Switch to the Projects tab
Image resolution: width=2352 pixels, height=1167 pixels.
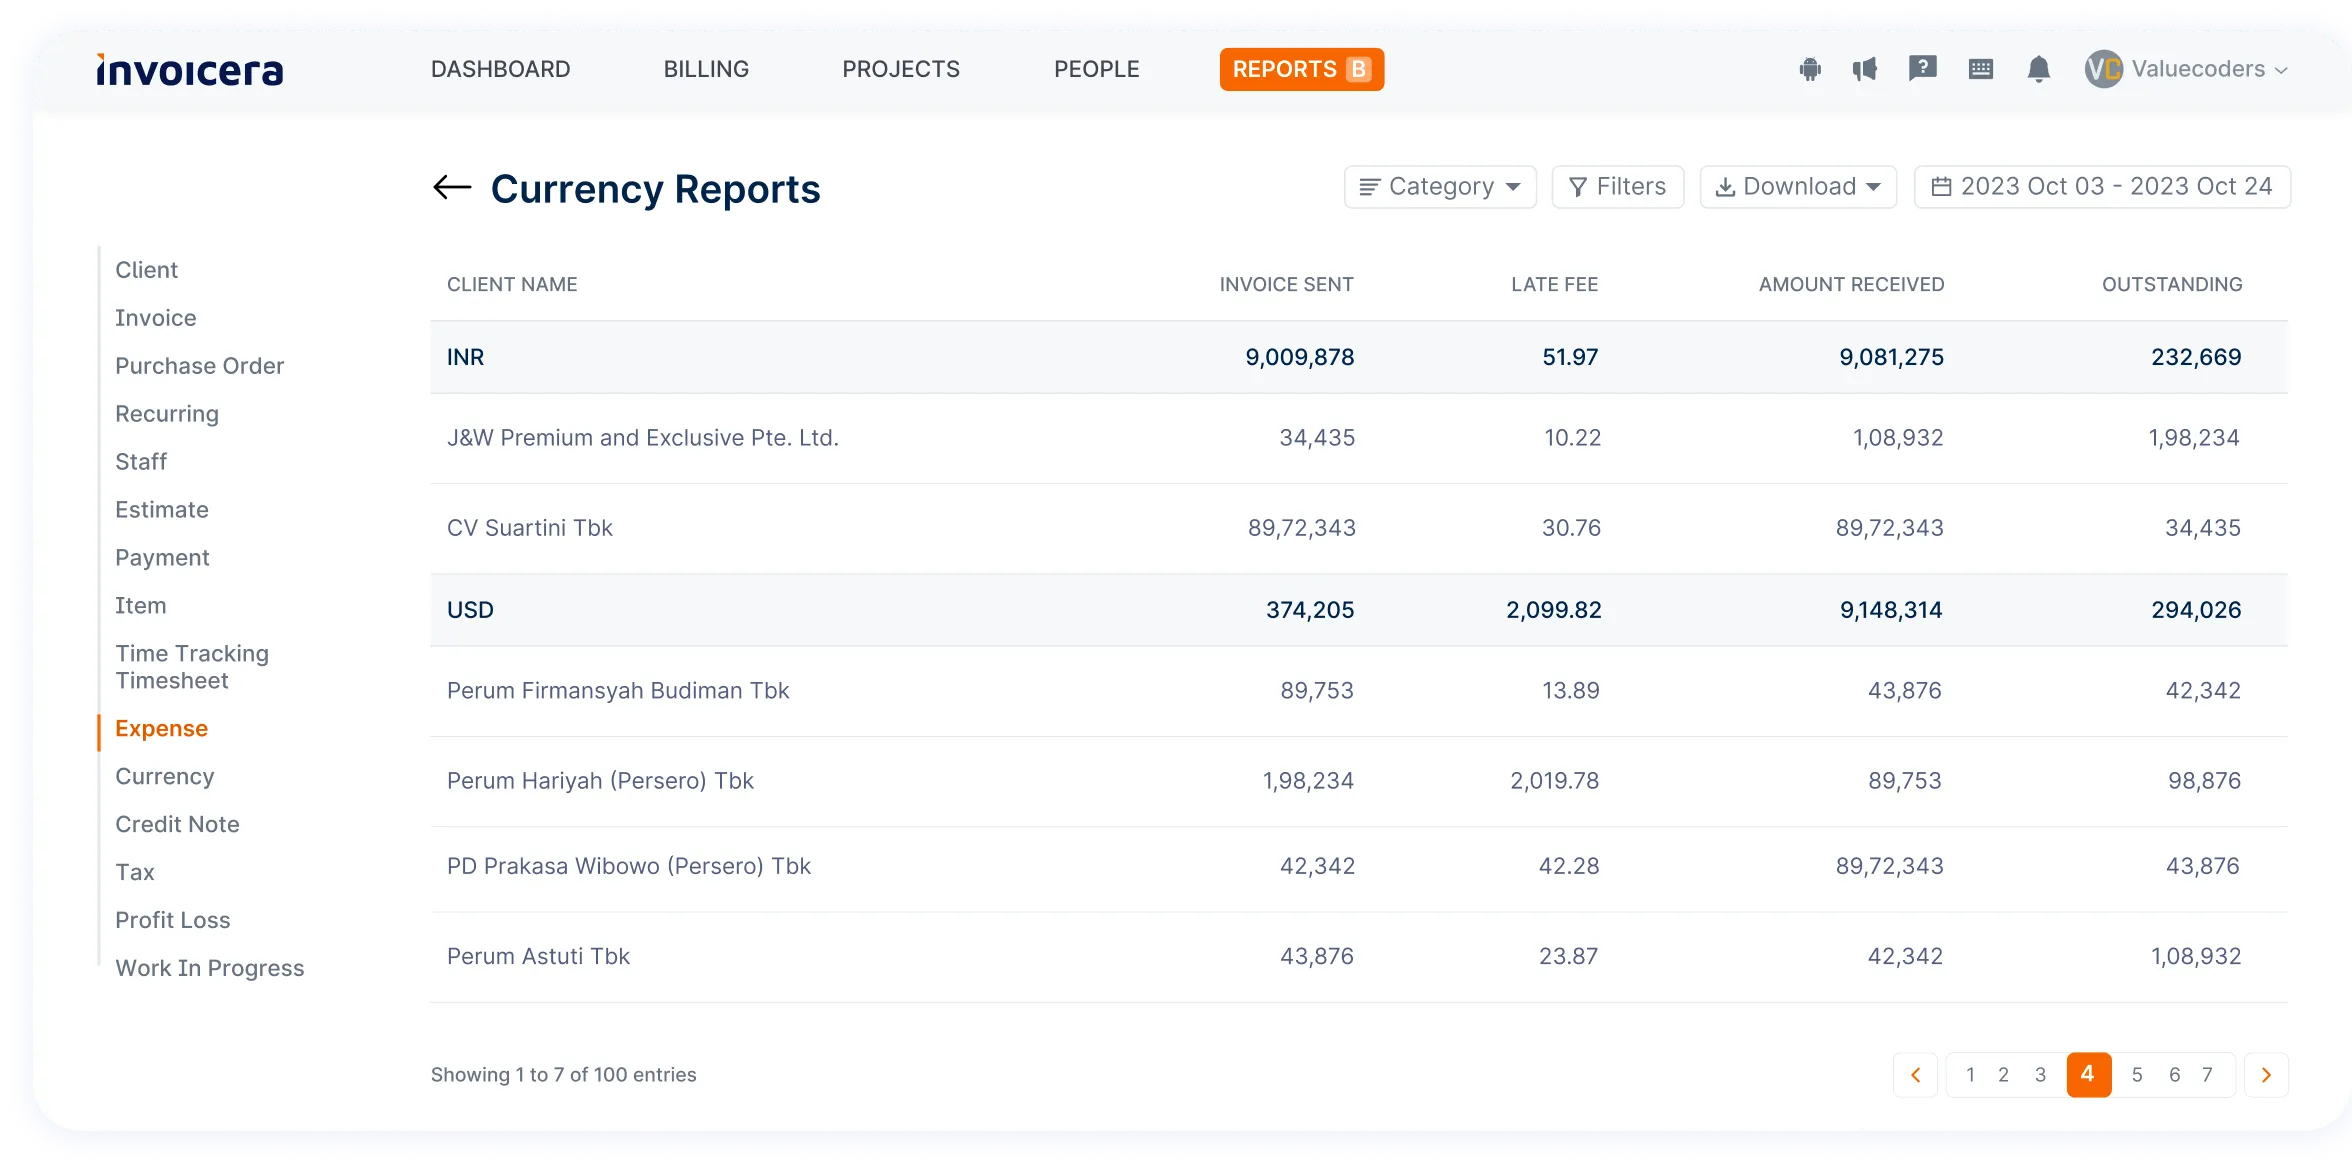click(900, 69)
